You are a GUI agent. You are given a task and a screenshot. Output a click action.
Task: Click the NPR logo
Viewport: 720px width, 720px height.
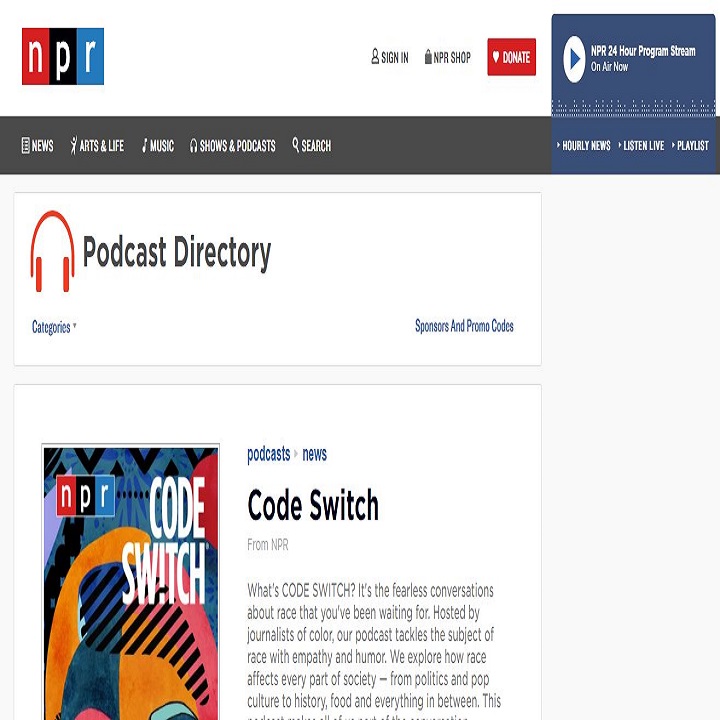pyautogui.click(x=63, y=56)
